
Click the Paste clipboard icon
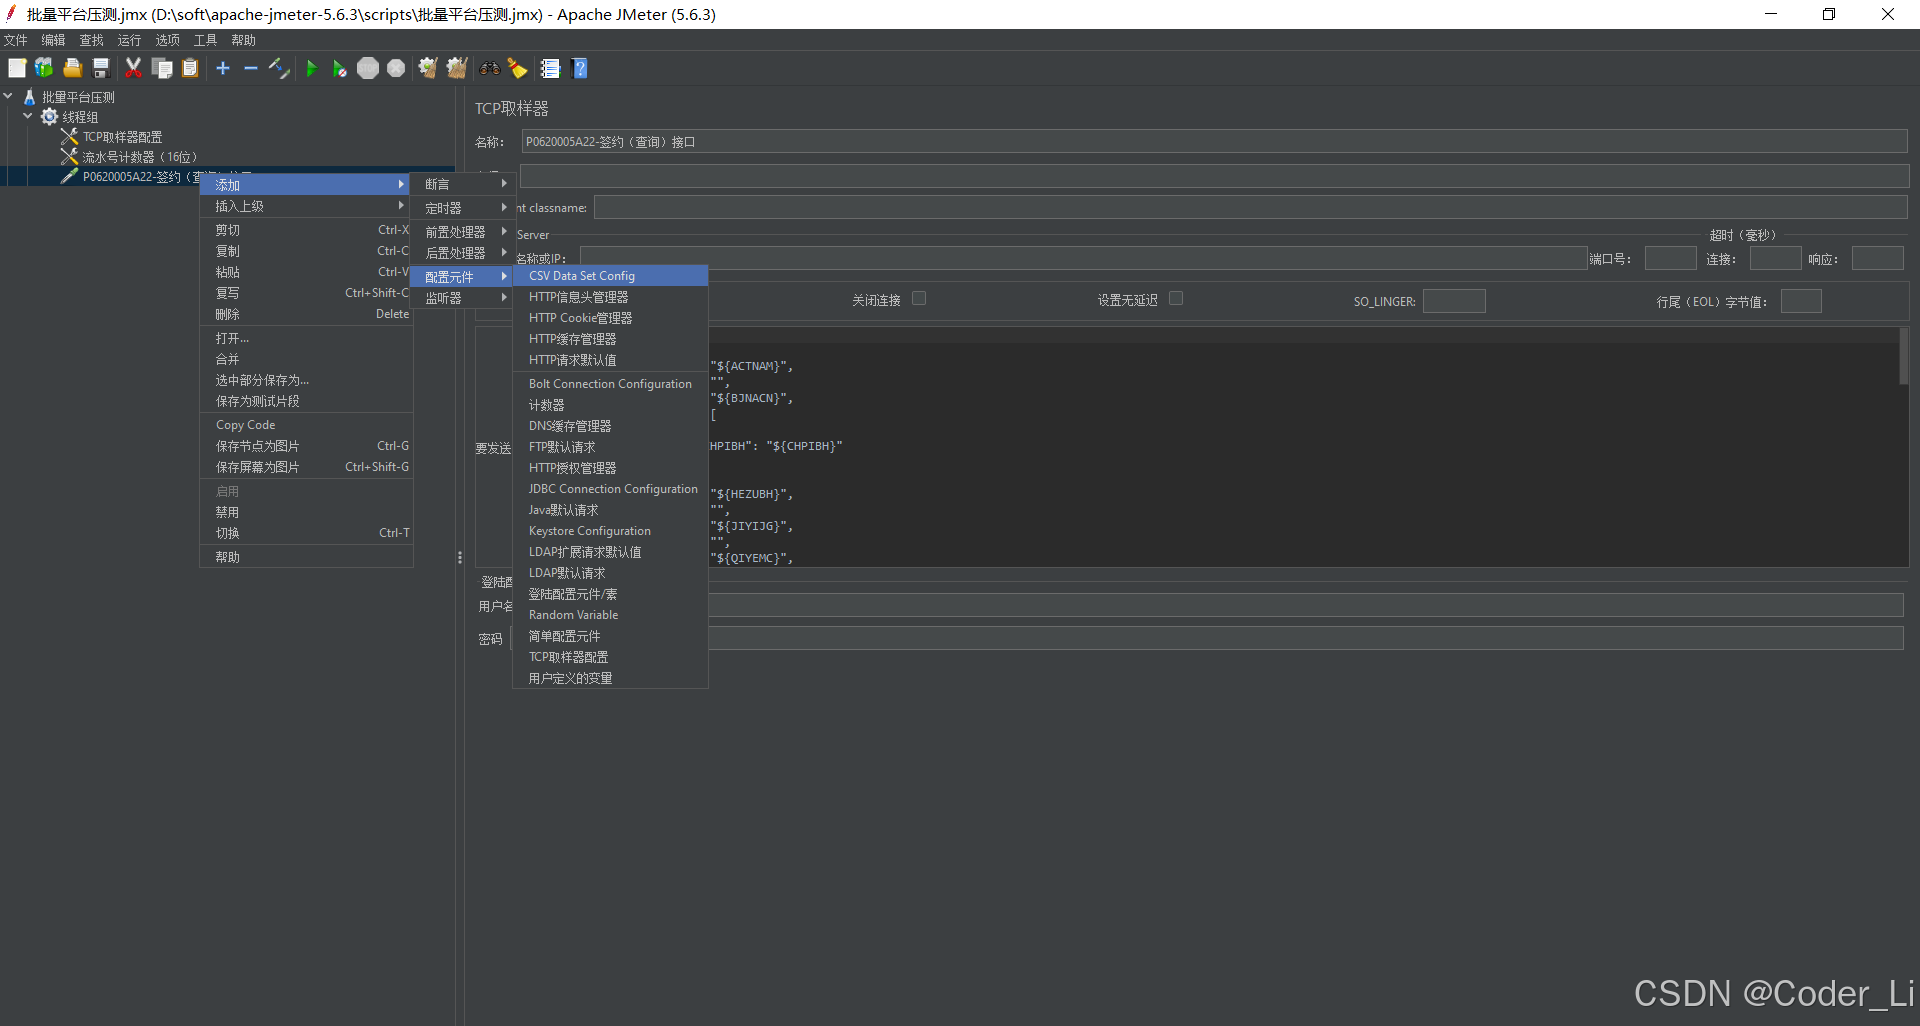point(190,68)
